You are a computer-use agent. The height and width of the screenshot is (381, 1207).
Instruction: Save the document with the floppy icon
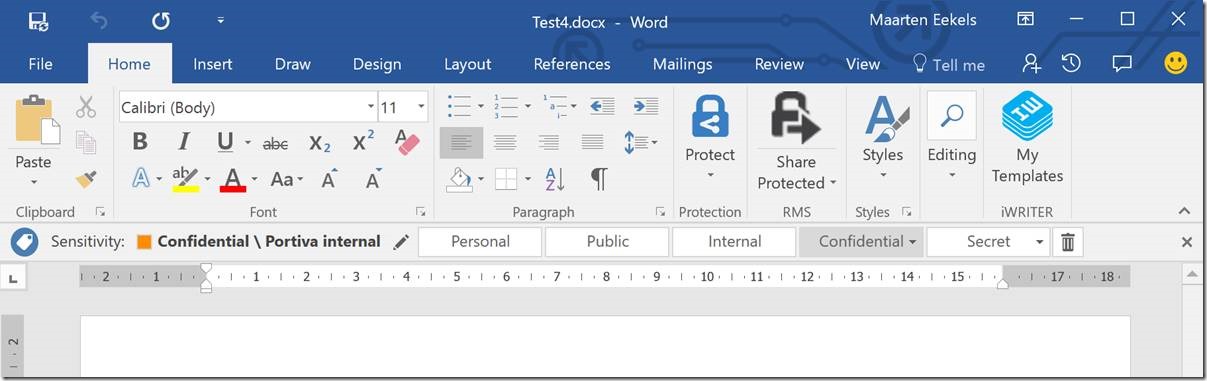click(x=38, y=21)
